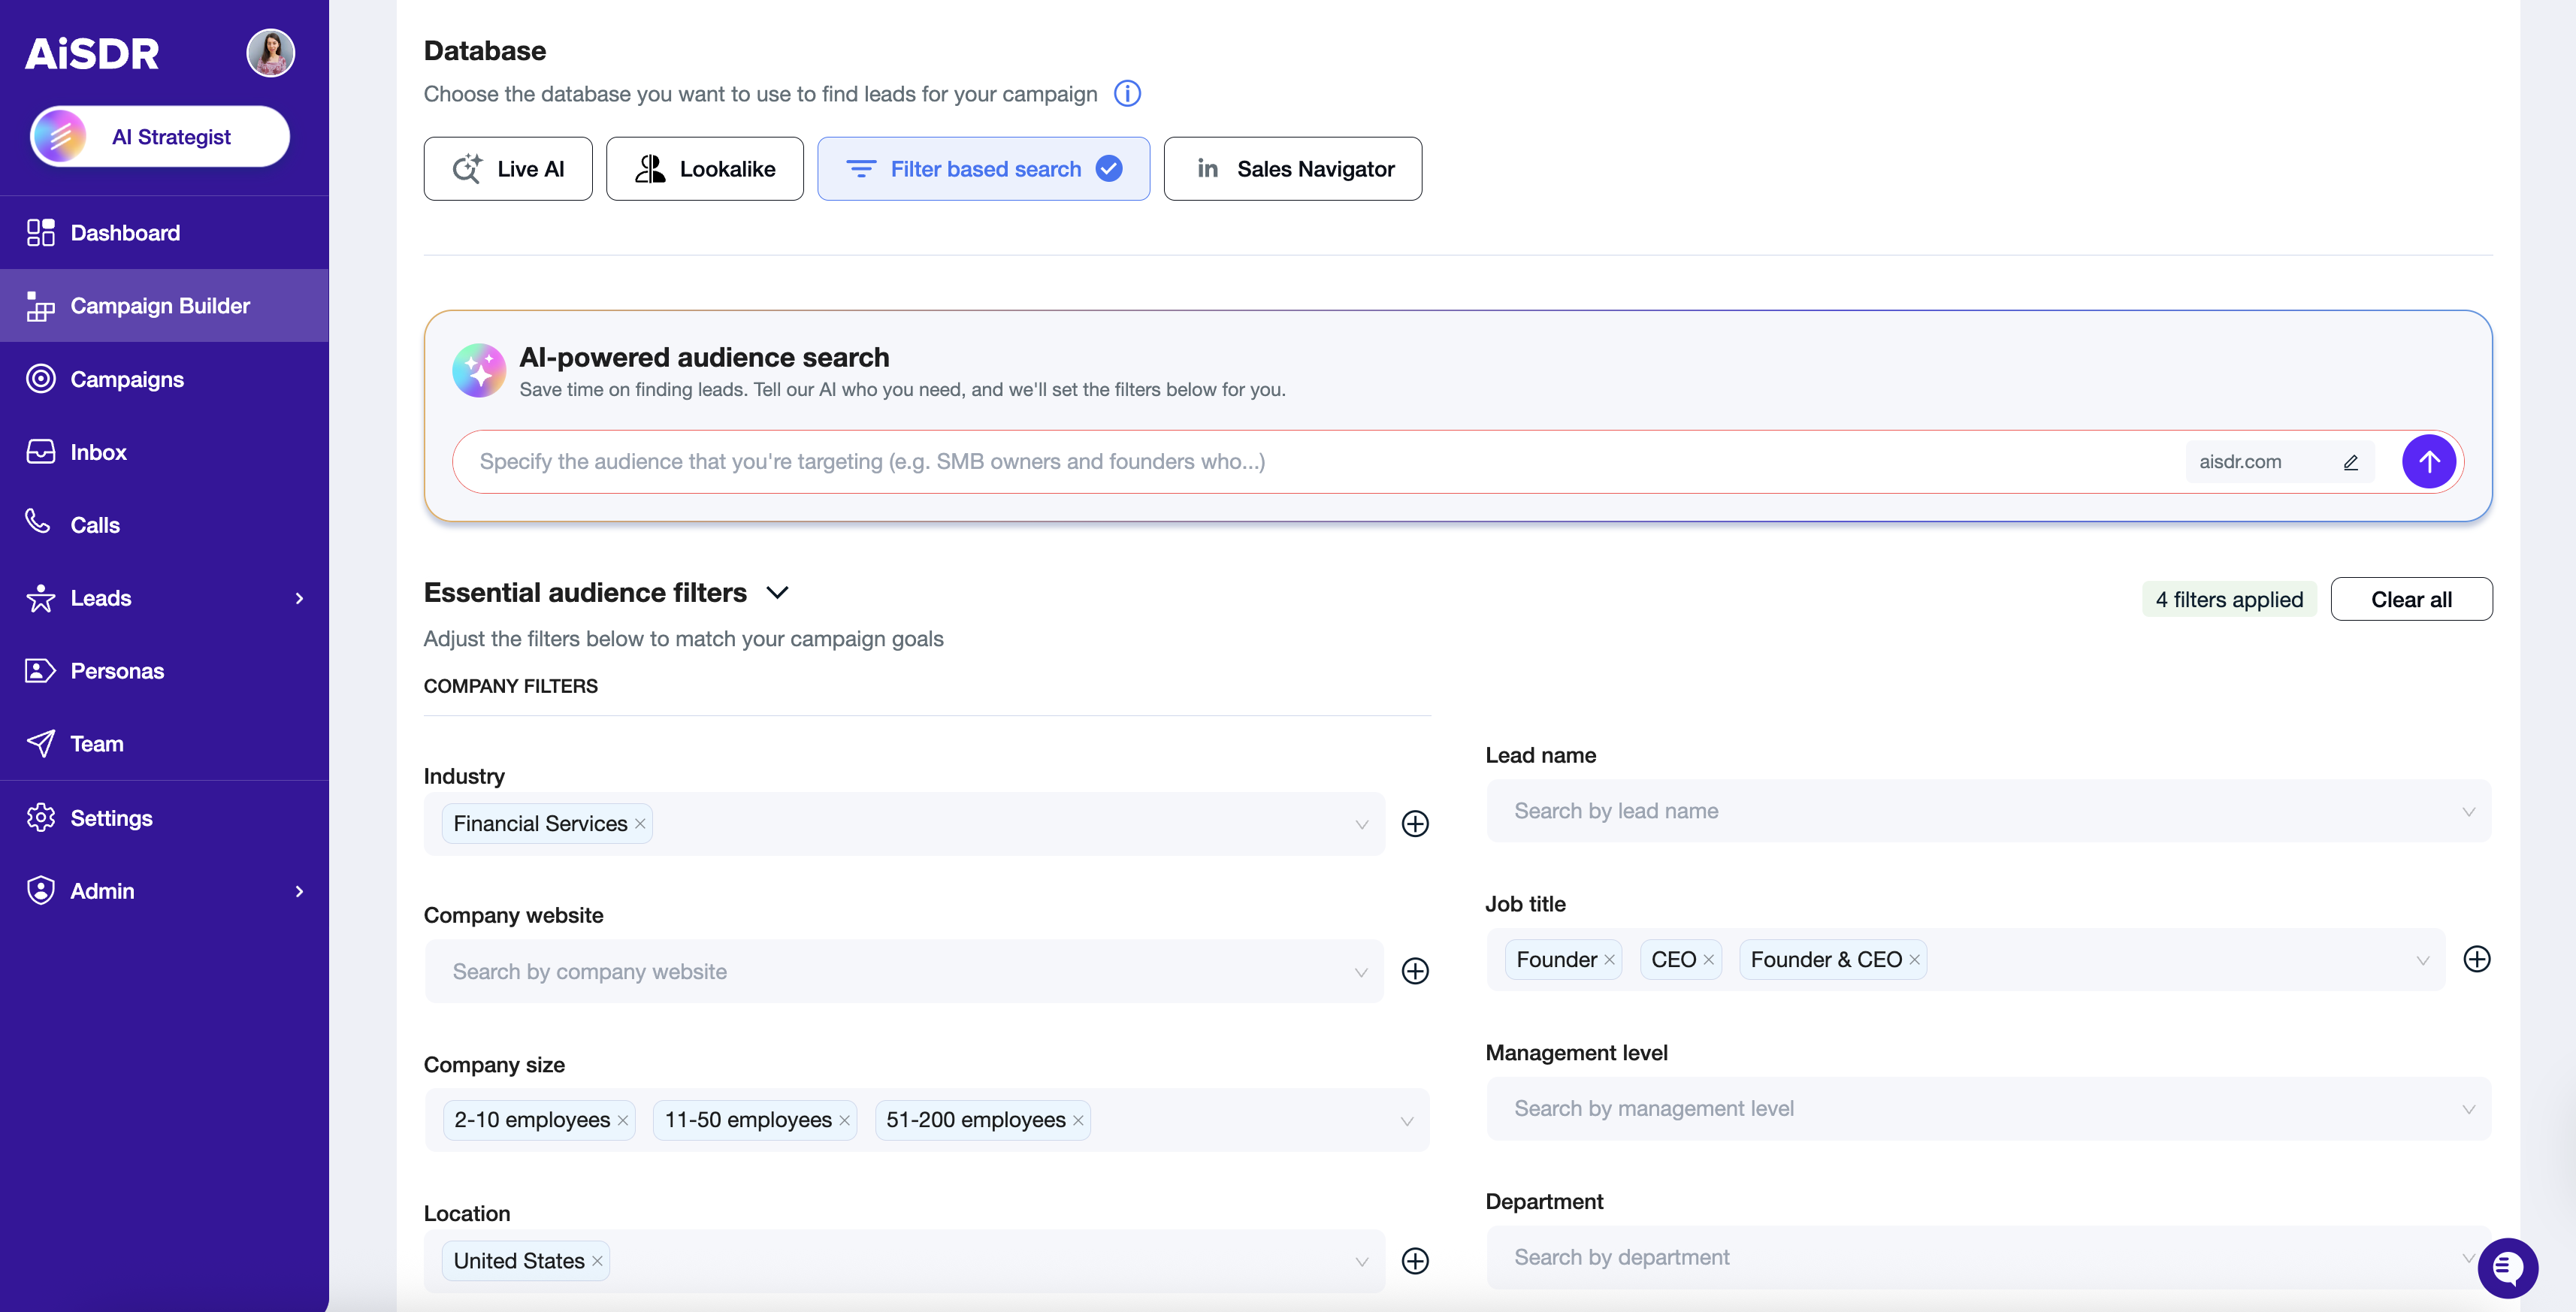Open the Lead name dropdown arrow
Screen dimensions: 2576x1312
[2468, 811]
